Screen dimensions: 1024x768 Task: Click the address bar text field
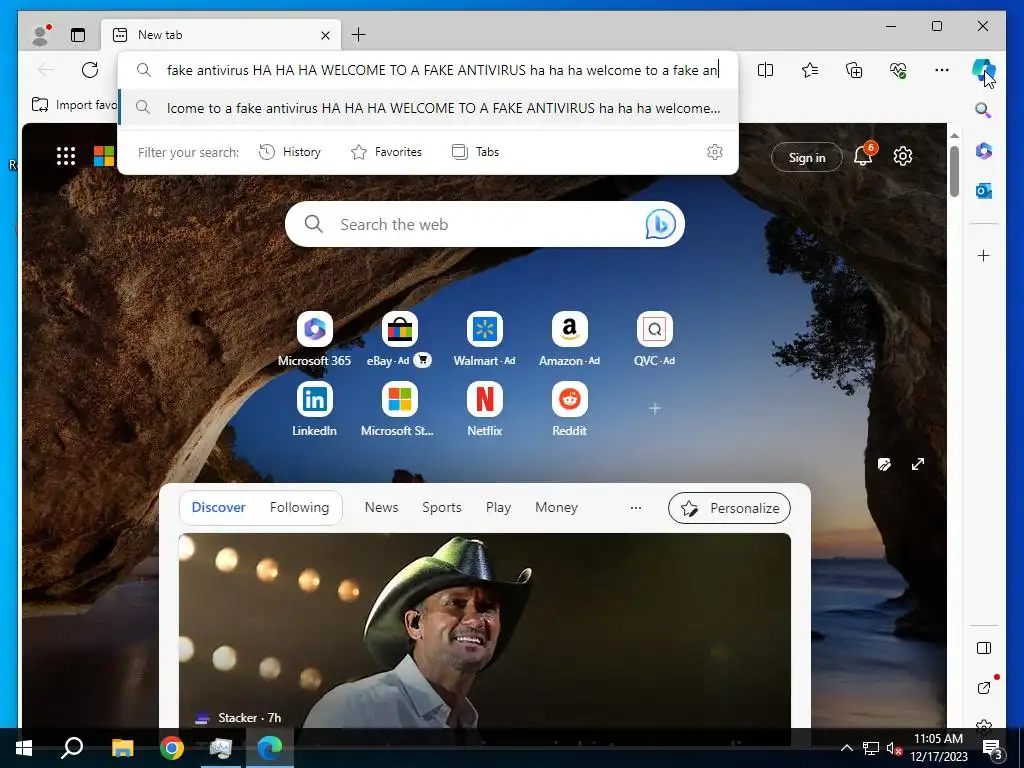[x=443, y=70]
